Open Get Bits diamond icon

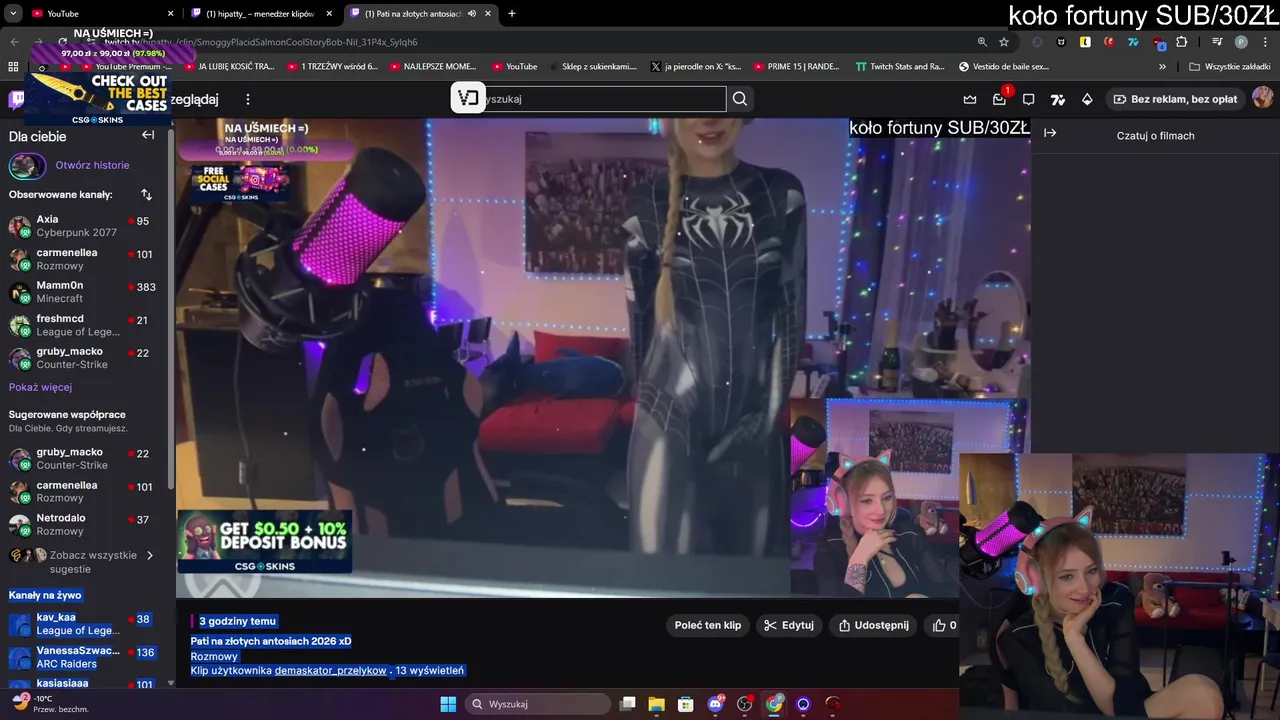(x=1087, y=99)
